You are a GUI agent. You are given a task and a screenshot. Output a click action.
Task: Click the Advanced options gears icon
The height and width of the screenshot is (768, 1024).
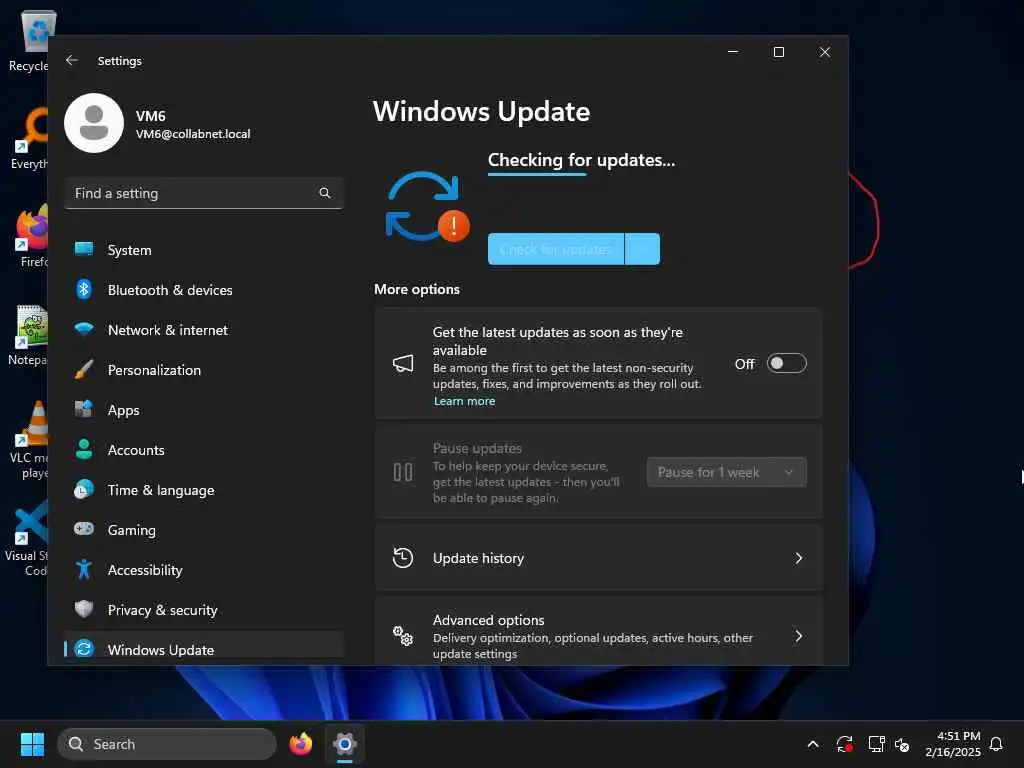[x=403, y=635]
